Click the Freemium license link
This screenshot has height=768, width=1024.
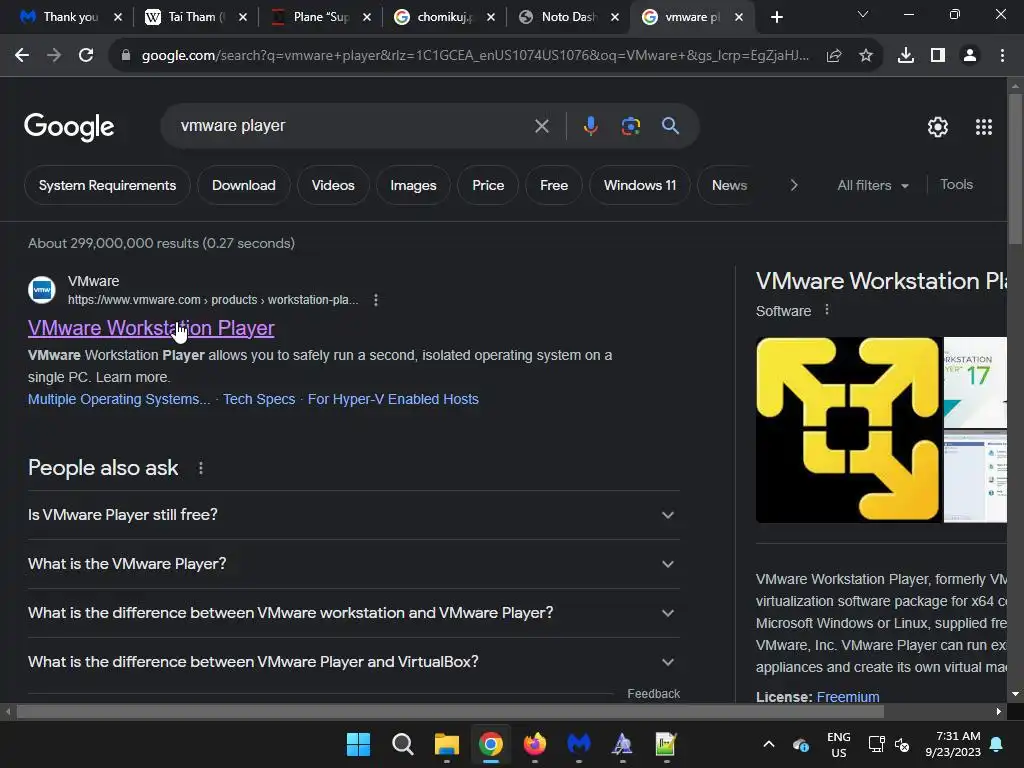(848, 696)
